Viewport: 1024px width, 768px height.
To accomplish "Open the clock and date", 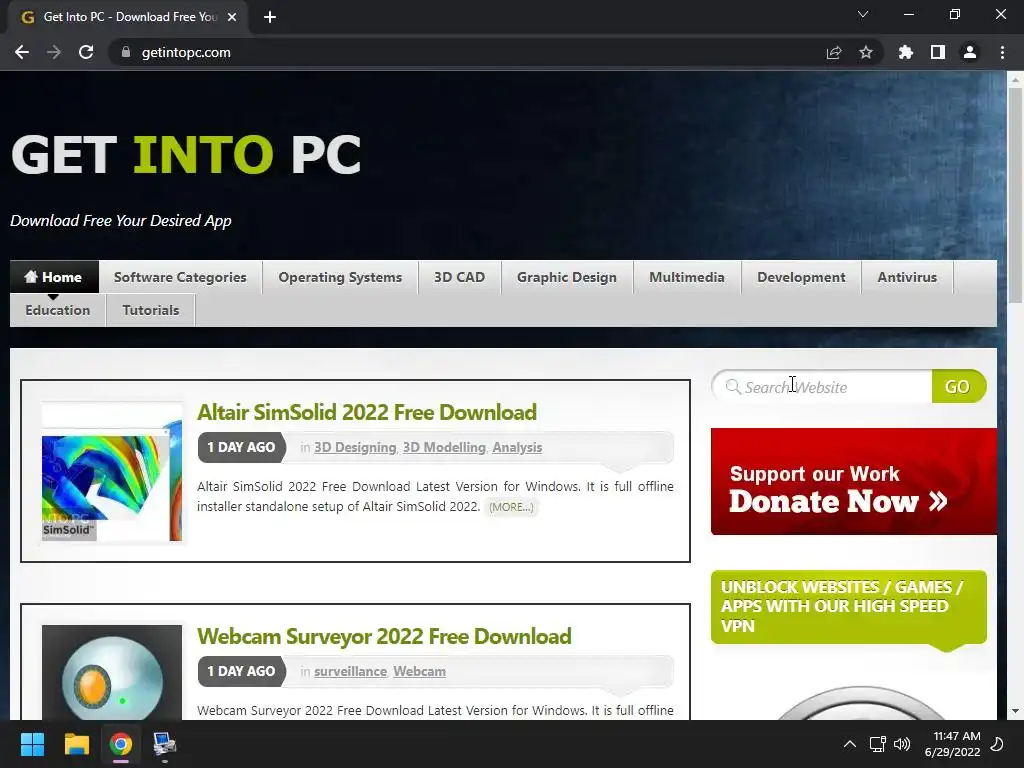I will pyautogui.click(x=953, y=744).
